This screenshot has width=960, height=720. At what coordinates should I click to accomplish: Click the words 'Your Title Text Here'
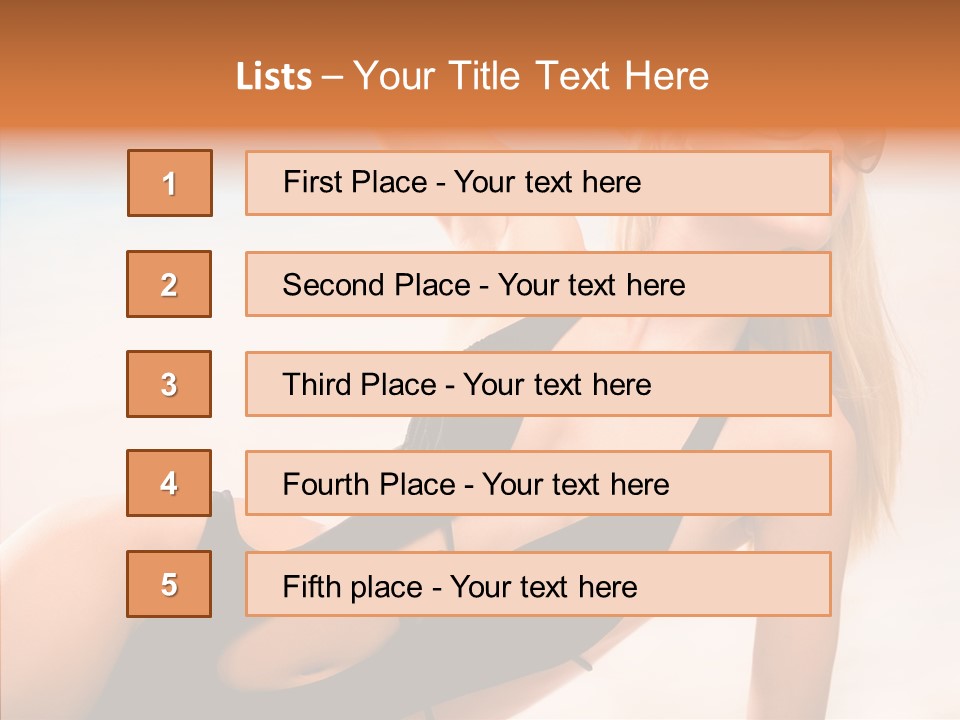[x=531, y=76]
